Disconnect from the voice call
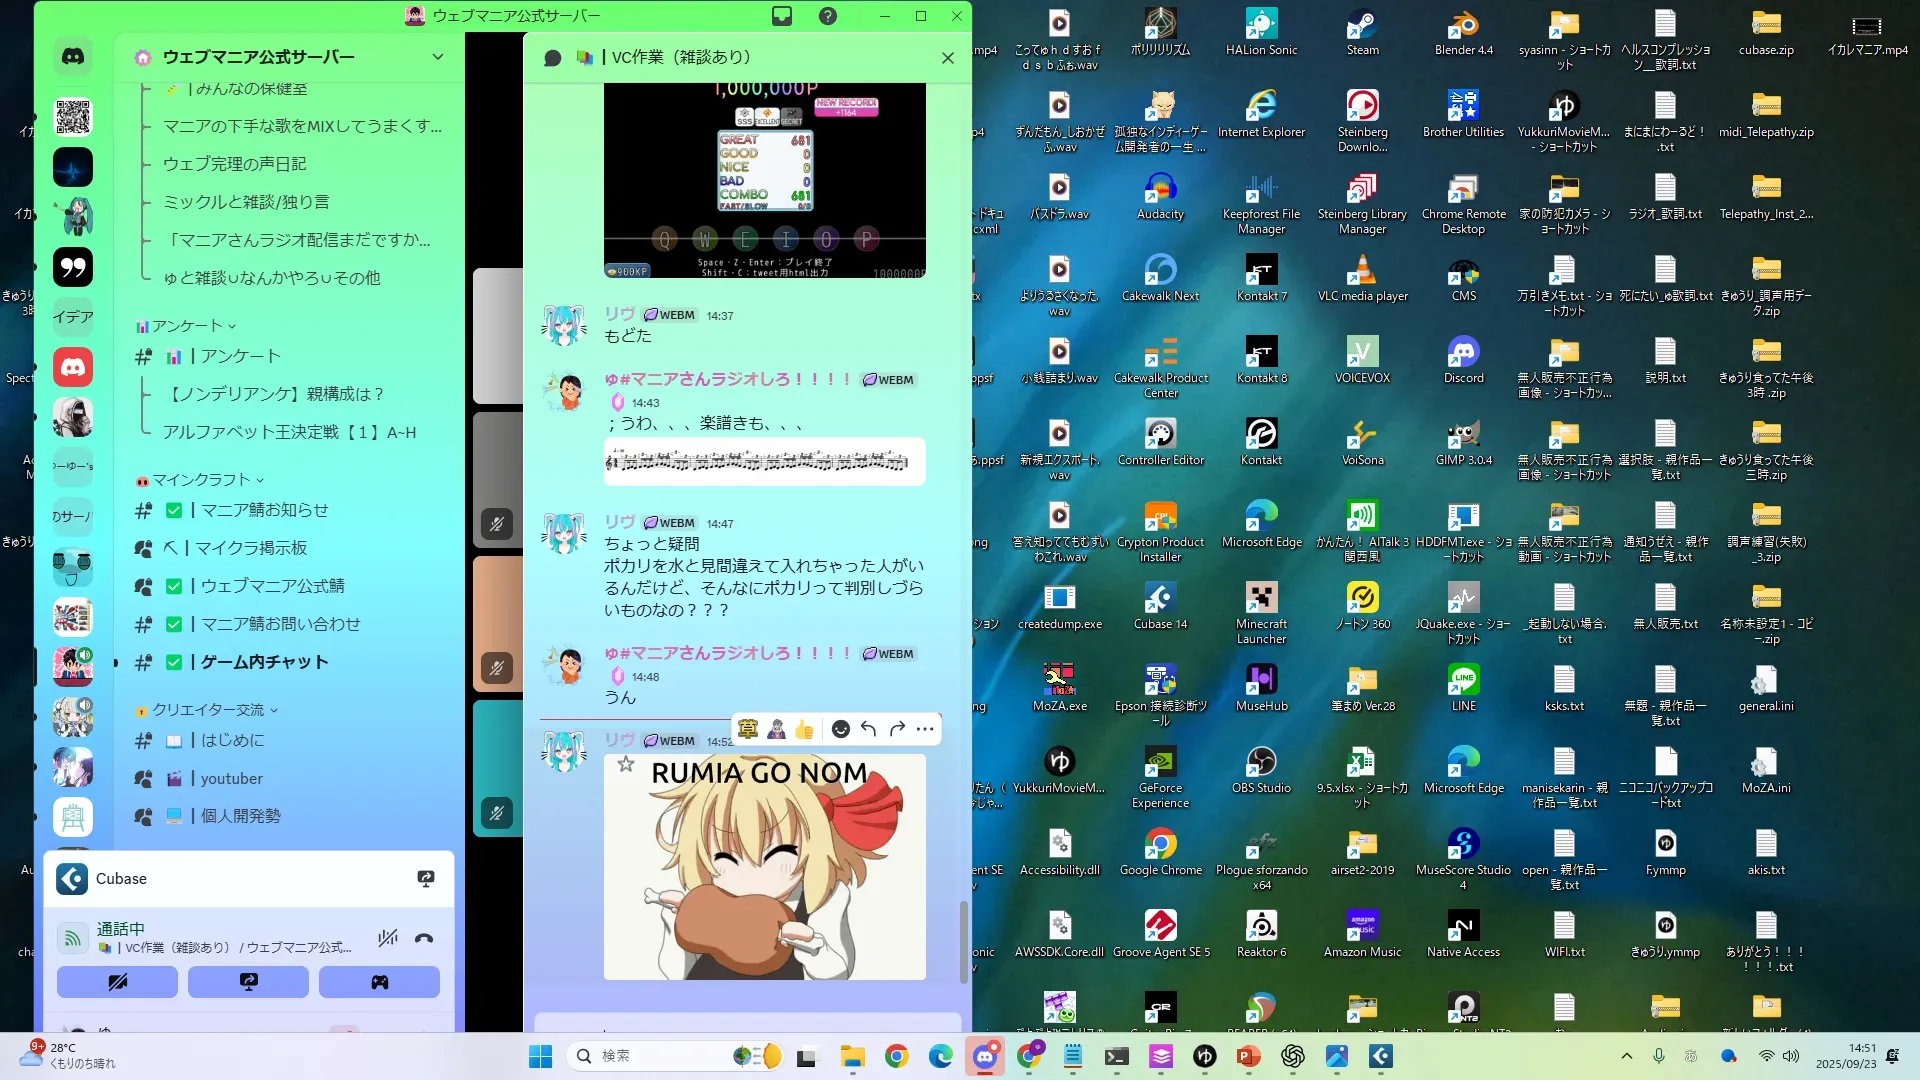Screen dimensions: 1920x1080 click(424, 938)
